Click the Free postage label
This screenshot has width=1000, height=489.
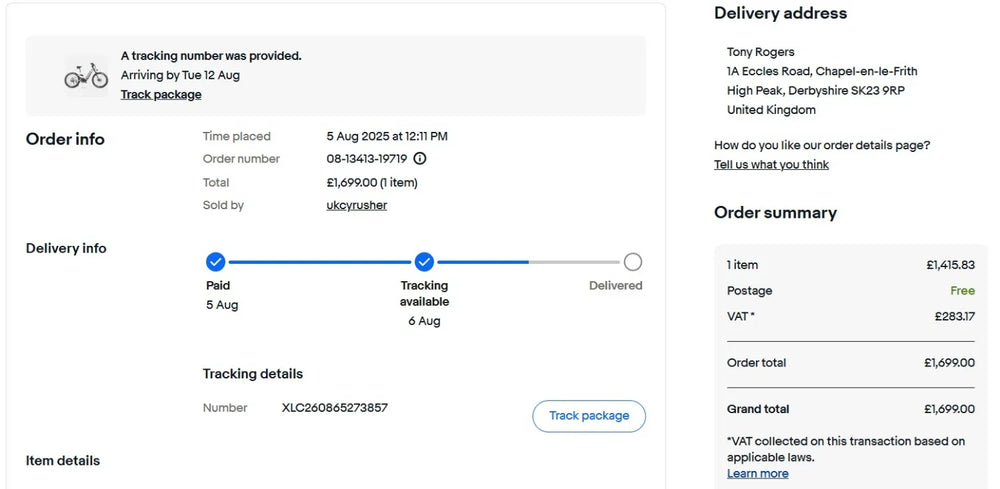962,291
